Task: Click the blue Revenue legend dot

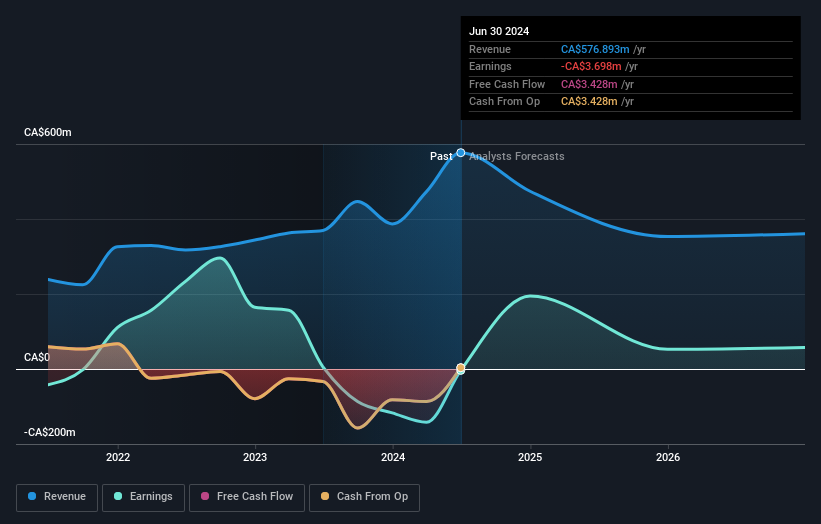Action: (x=32, y=496)
